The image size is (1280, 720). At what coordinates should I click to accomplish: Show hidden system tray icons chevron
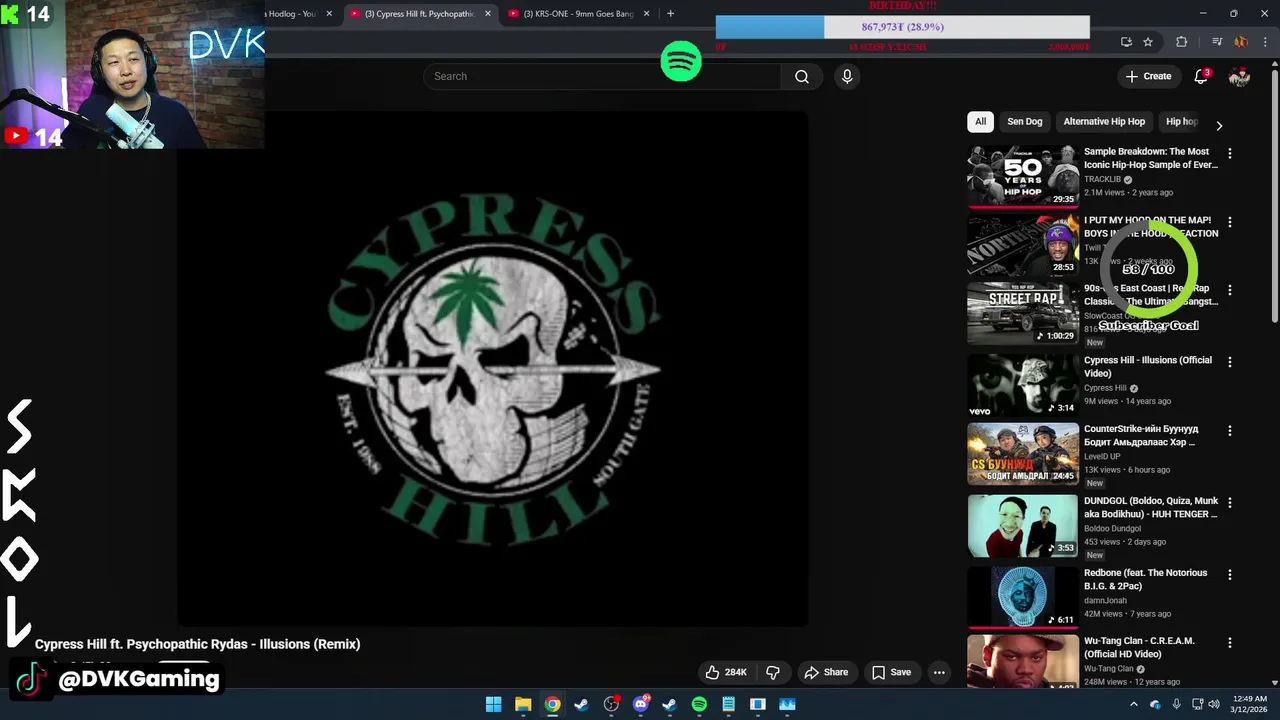click(1133, 704)
